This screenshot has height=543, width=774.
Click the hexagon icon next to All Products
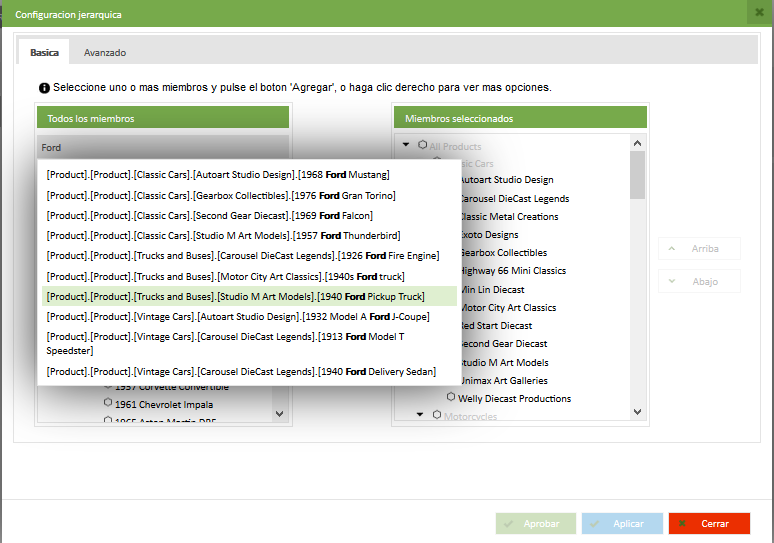click(x=422, y=145)
